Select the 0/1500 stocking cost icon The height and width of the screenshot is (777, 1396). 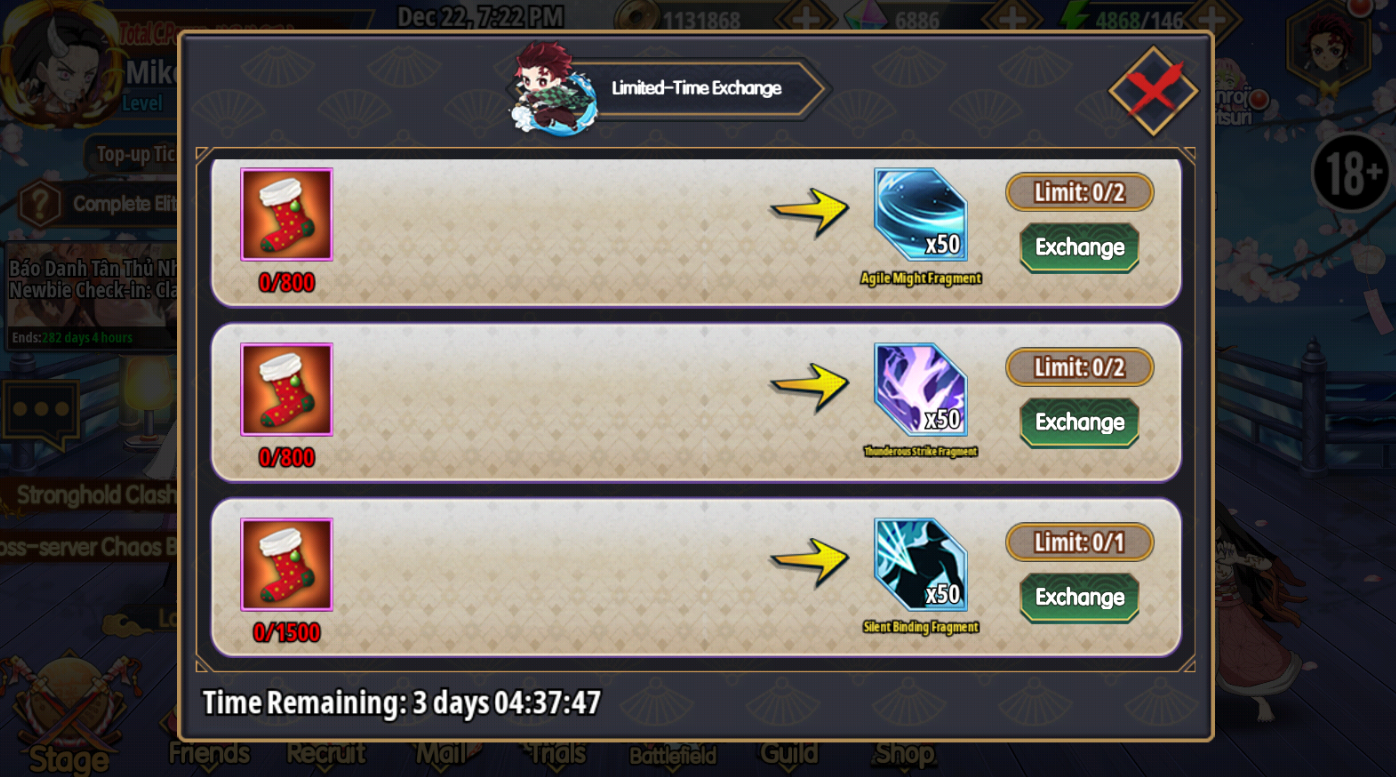pos(286,565)
